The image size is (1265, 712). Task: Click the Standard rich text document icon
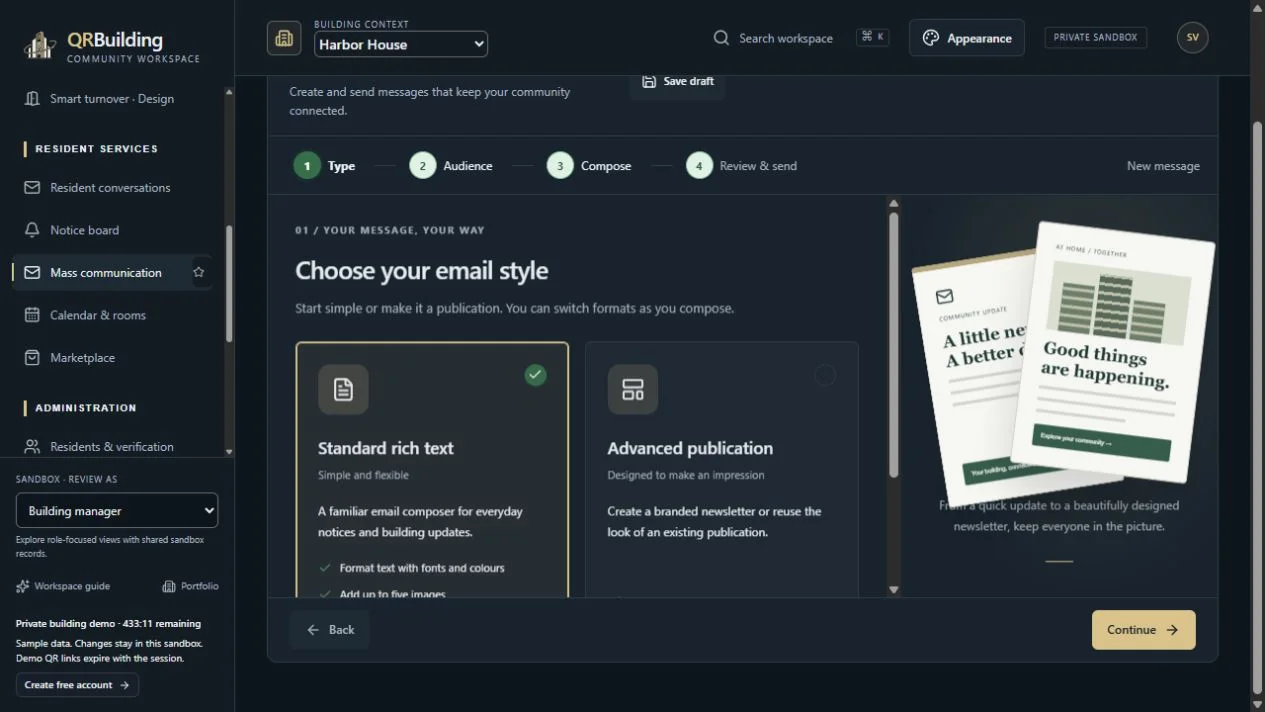point(343,389)
